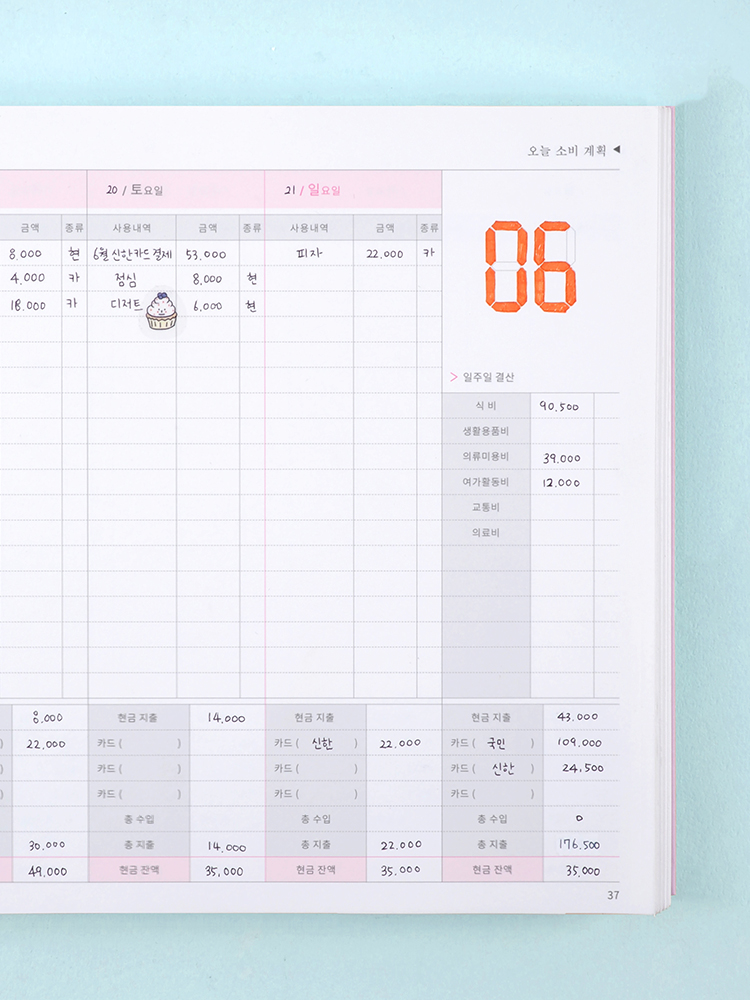Screen dimensions: 750x1000
Task: Click the 디저트 entry text
Action: pyautogui.click(x=126, y=304)
